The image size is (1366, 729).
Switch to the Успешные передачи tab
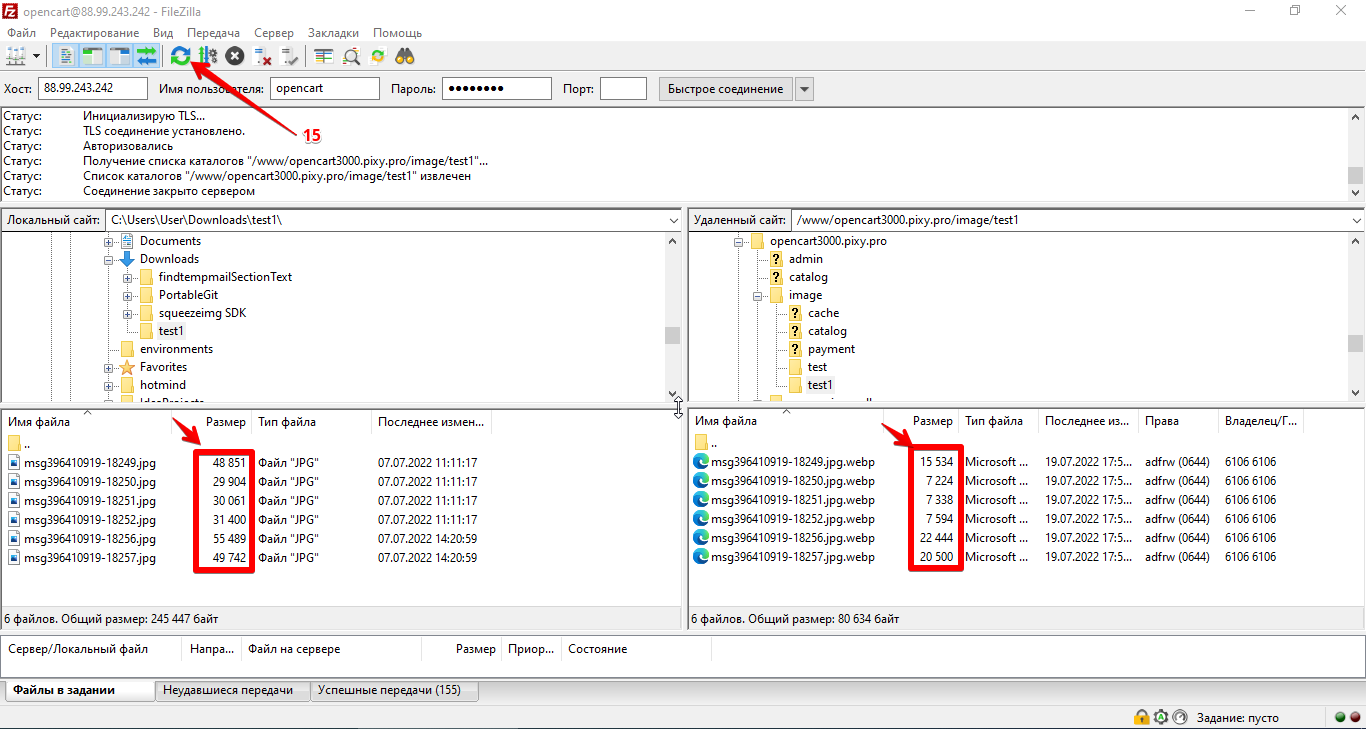394,690
